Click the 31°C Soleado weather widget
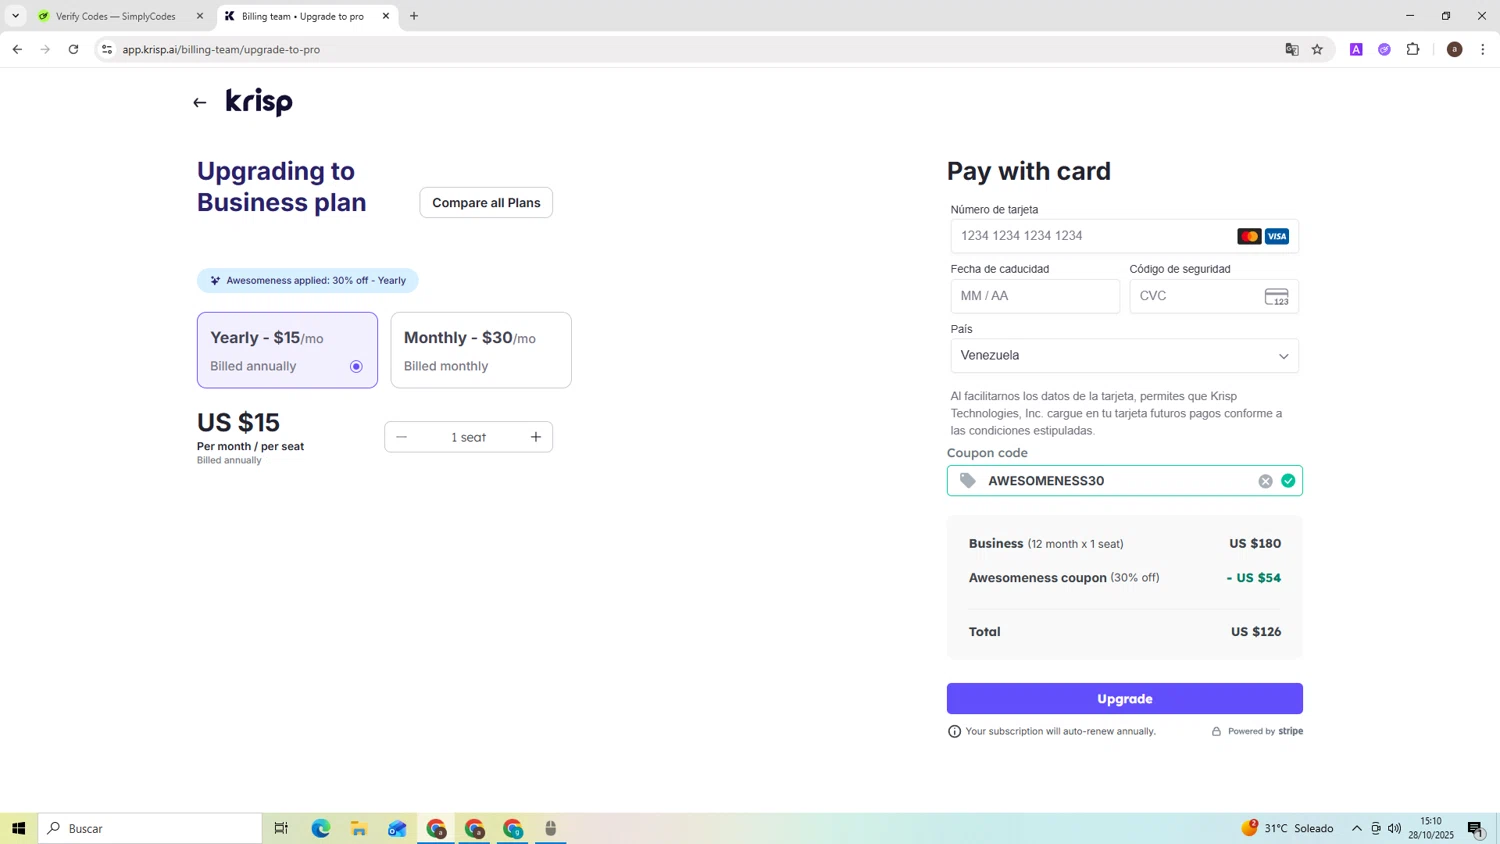The width and height of the screenshot is (1500, 844). coord(1288,828)
